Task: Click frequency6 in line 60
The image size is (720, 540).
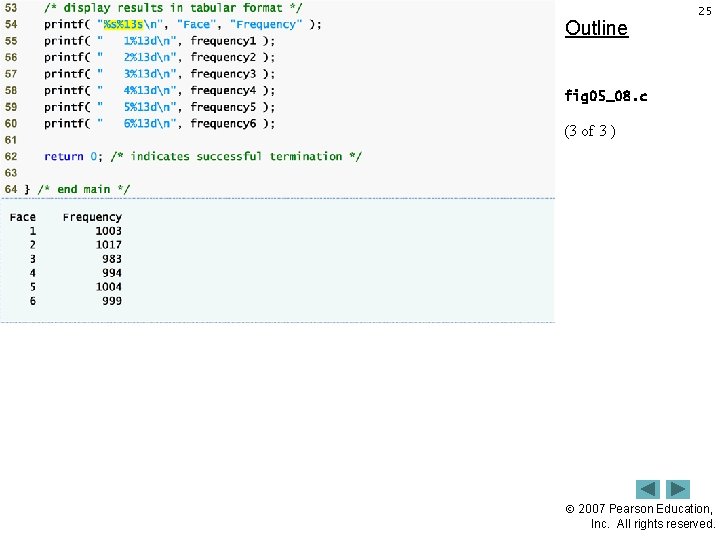Action: 223,124
